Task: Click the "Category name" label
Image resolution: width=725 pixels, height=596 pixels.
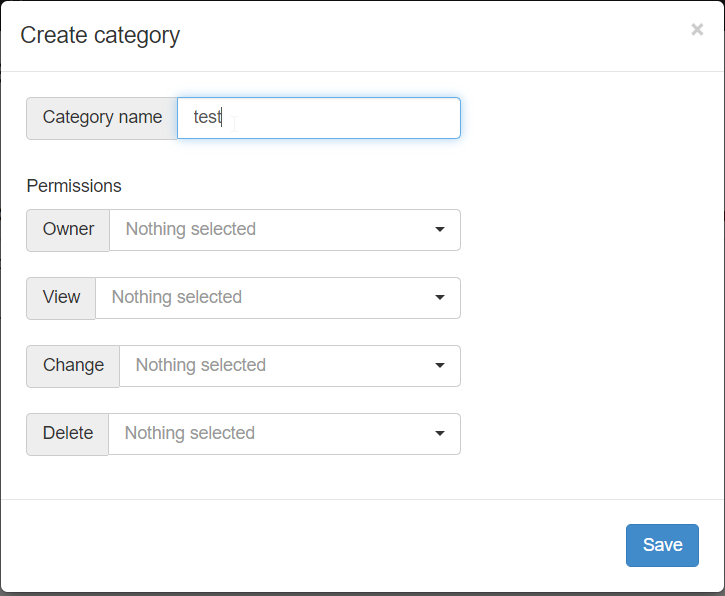Action: tap(102, 118)
